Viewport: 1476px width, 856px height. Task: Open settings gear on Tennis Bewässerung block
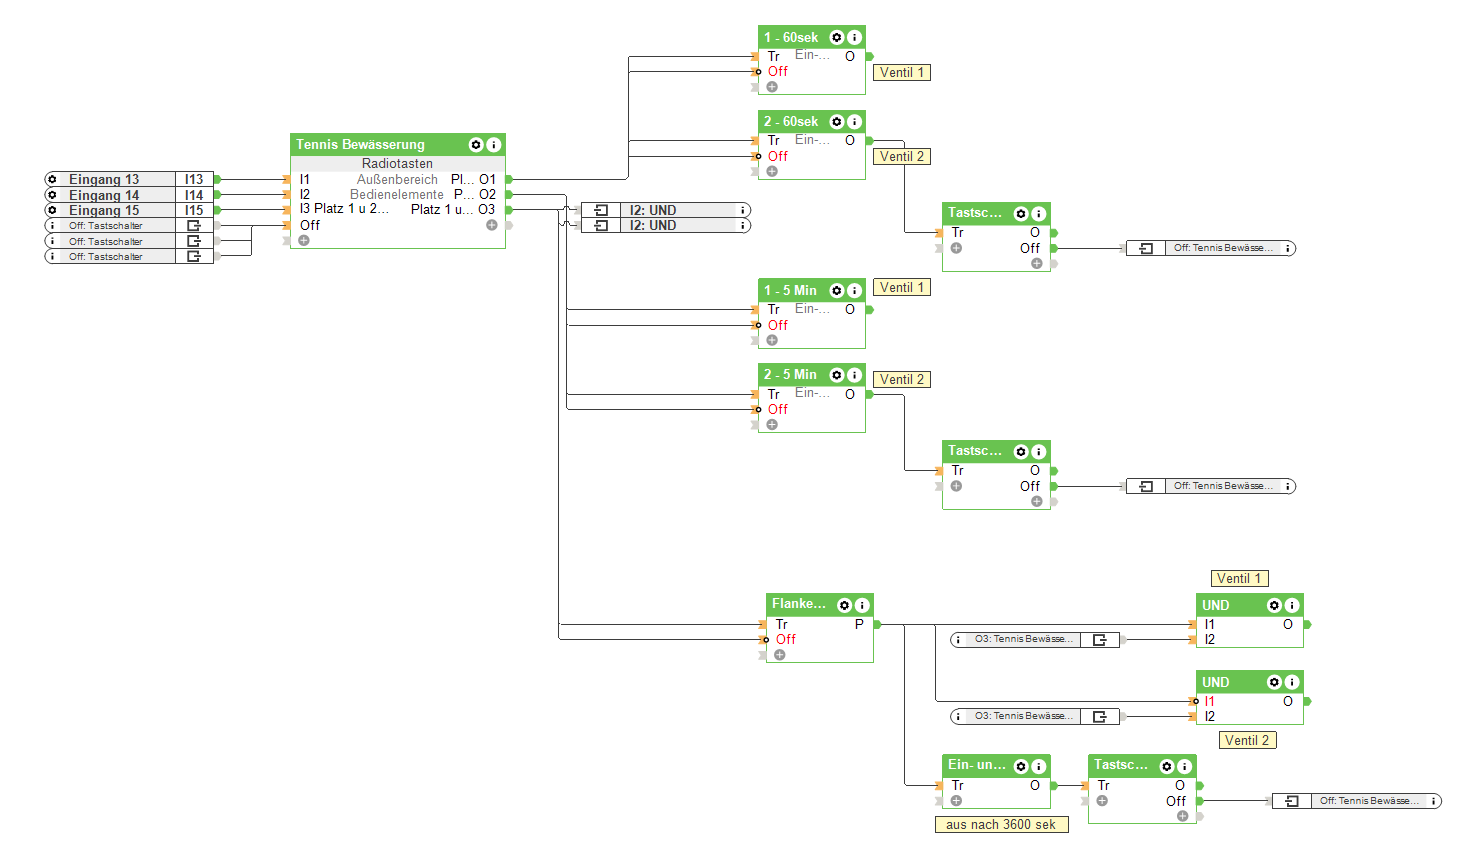pos(476,145)
